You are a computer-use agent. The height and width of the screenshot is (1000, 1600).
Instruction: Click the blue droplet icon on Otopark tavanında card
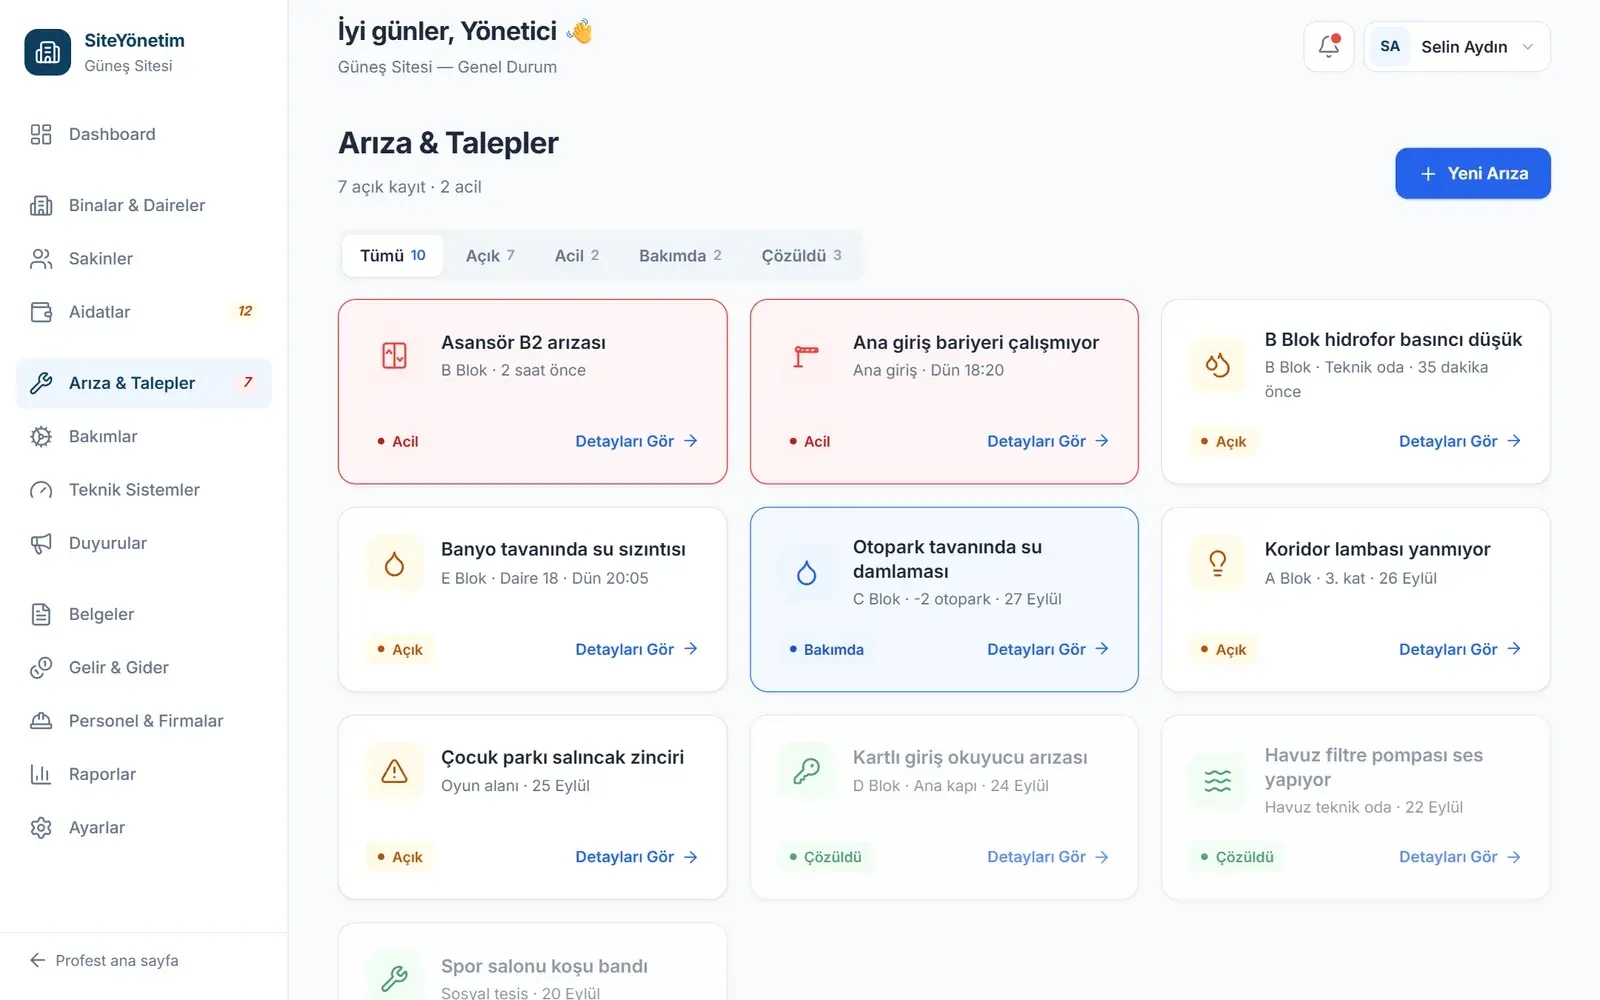point(806,573)
